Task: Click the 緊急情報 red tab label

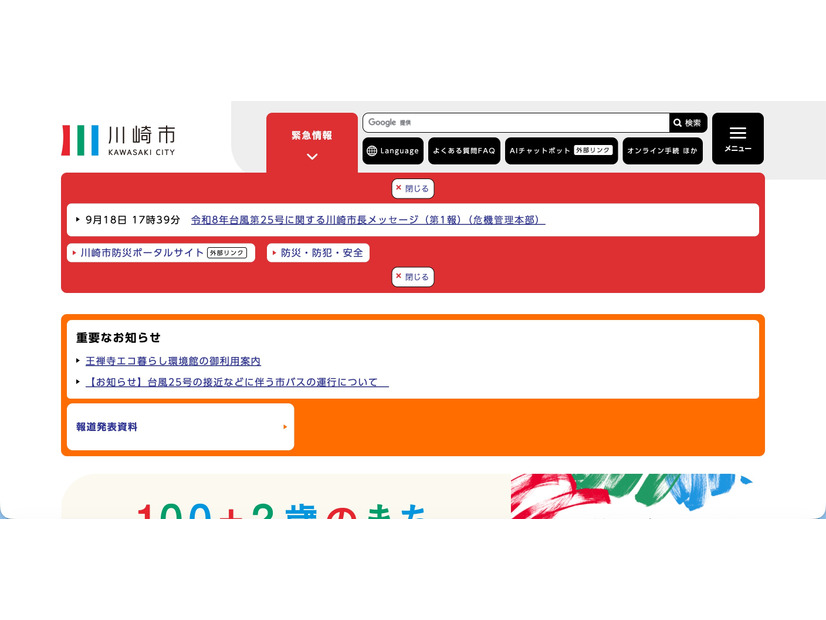Action: coord(312,135)
